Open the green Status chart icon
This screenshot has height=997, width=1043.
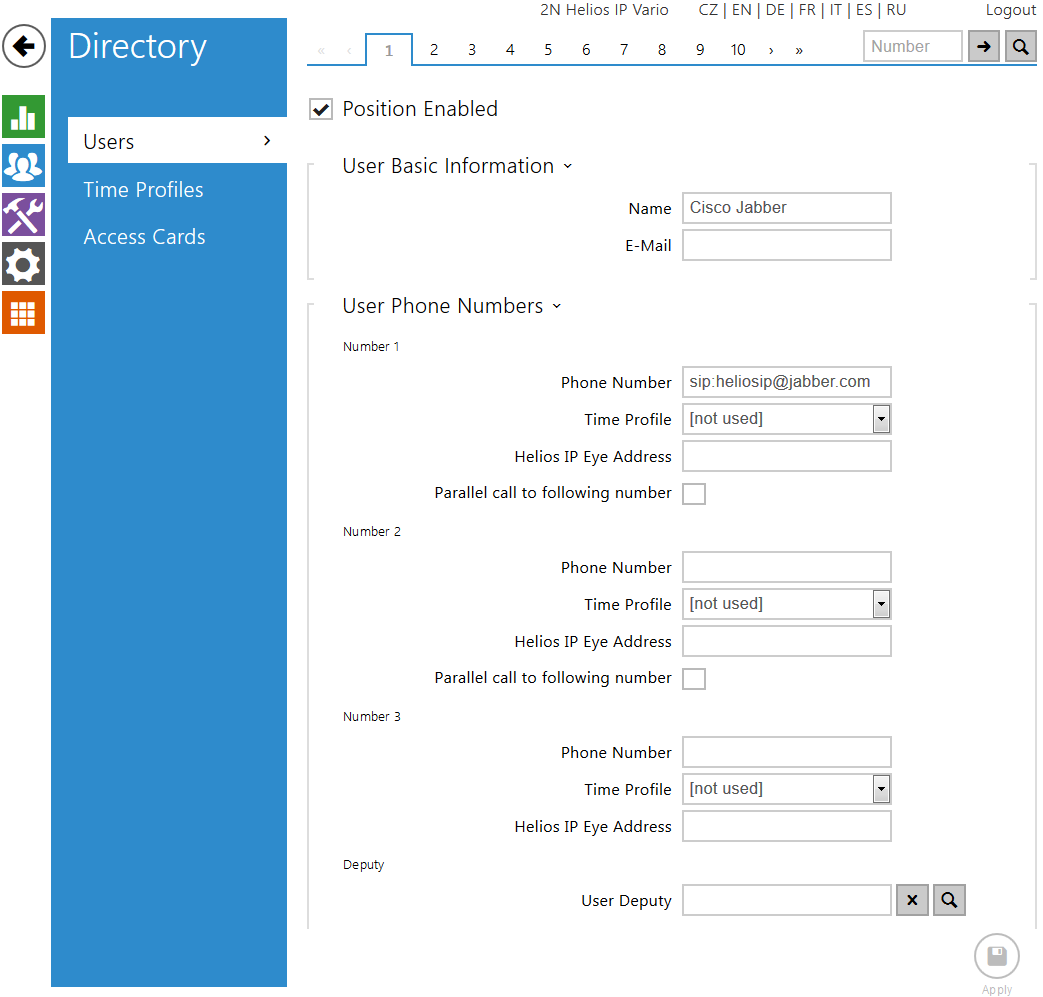[23, 117]
